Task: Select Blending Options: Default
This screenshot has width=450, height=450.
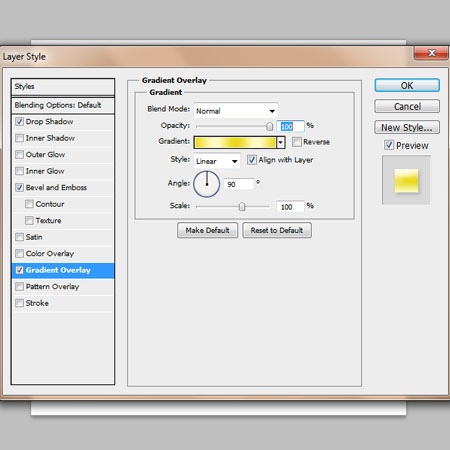Action: click(x=63, y=105)
